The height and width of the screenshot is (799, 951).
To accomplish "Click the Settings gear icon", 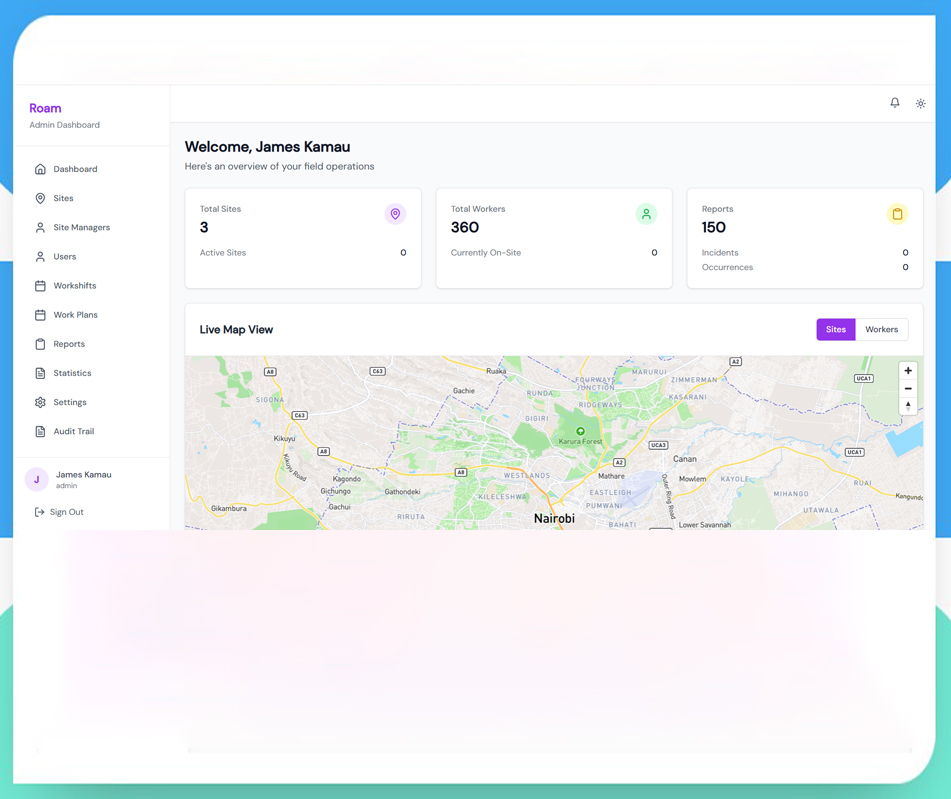I will (40, 402).
